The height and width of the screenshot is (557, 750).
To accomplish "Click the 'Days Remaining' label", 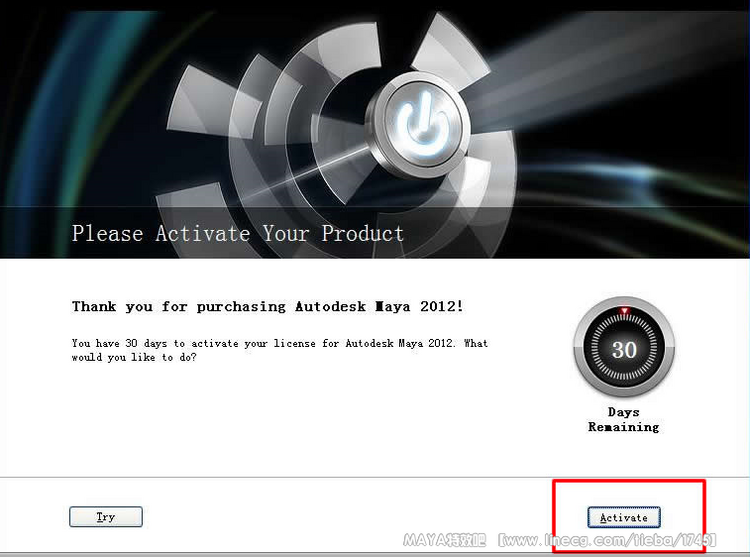I will (623, 419).
